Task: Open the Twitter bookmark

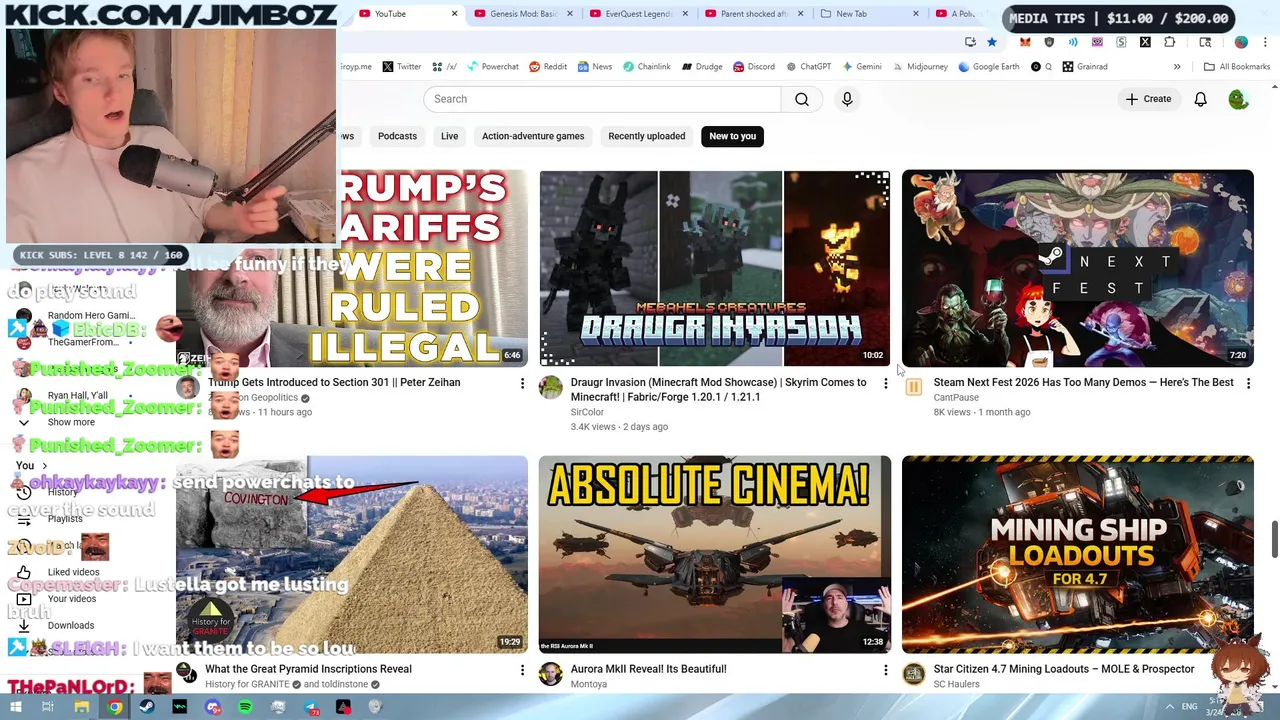Action: [x=401, y=67]
